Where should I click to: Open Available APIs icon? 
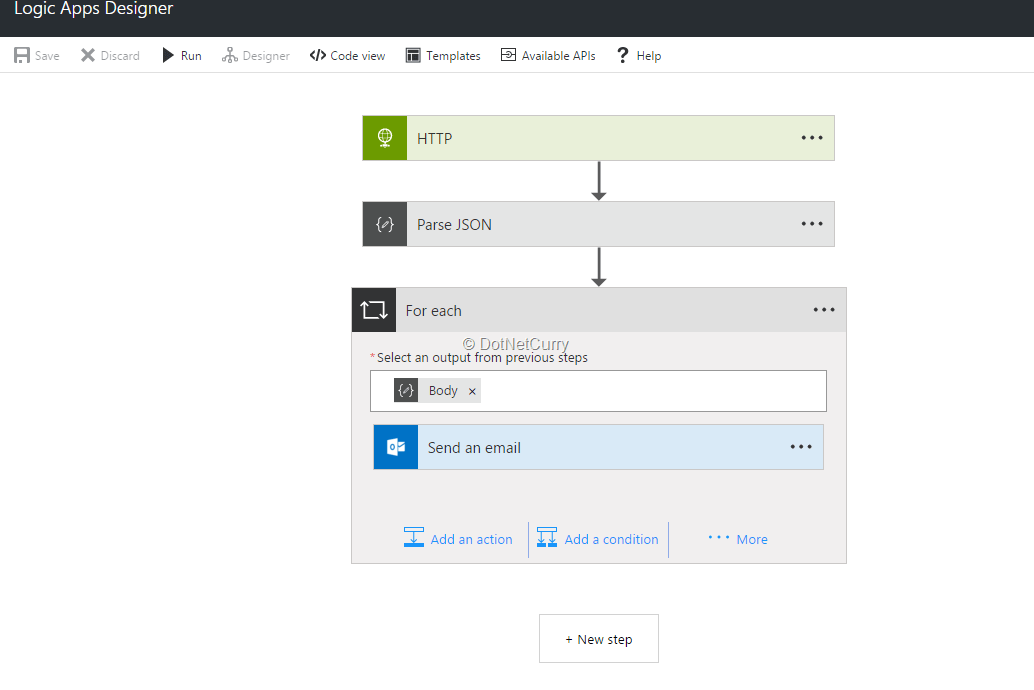click(x=508, y=55)
